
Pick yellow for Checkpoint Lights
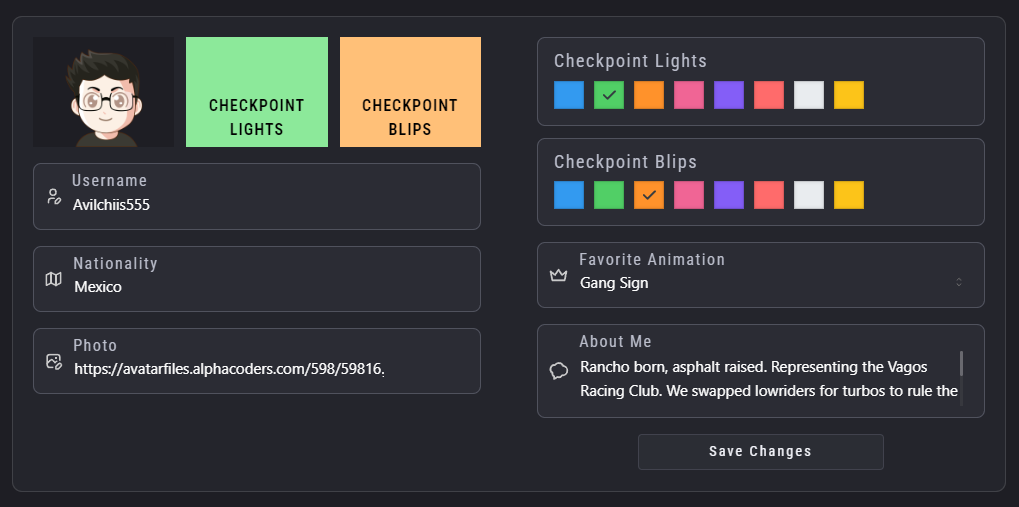click(849, 95)
